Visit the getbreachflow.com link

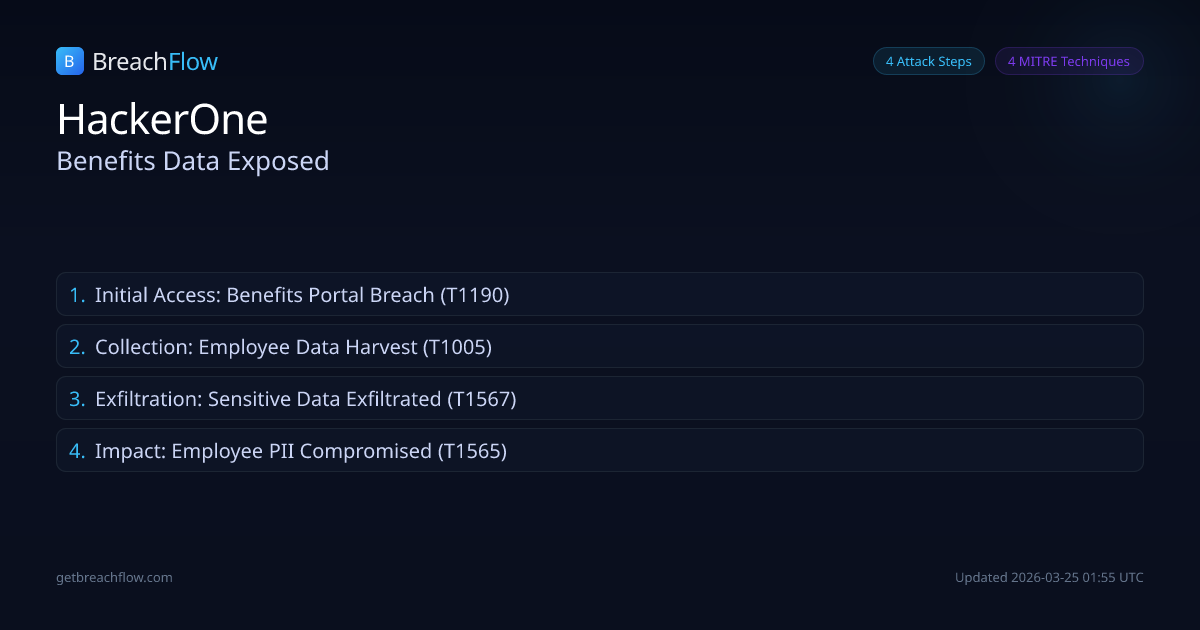[114, 577]
